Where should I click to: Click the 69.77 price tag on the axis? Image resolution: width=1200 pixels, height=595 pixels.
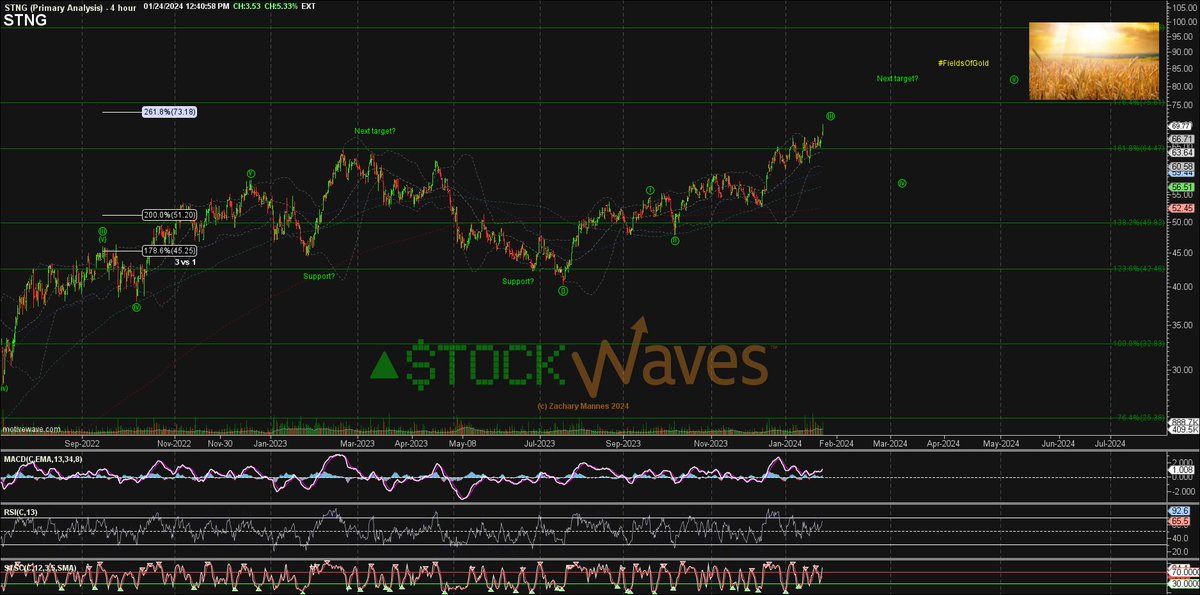pos(1178,127)
